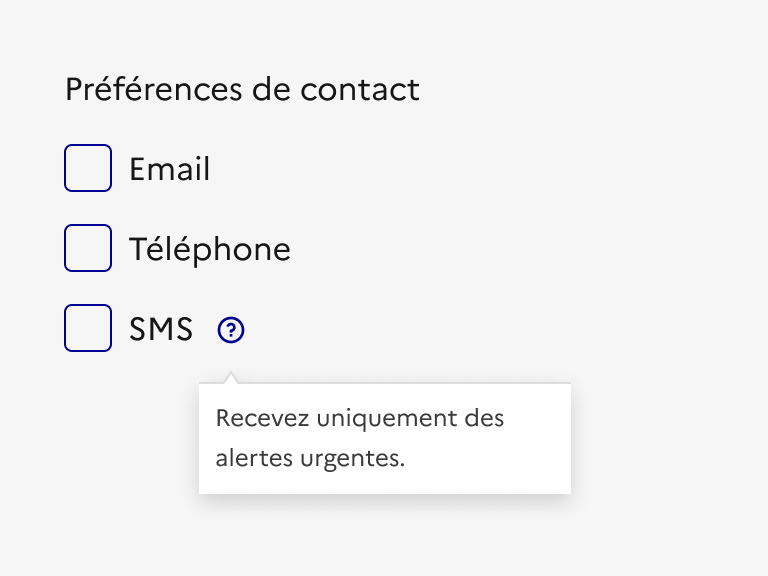The image size is (768, 576).
Task: Click the "SMS" label text
Action: click(x=161, y=329)
